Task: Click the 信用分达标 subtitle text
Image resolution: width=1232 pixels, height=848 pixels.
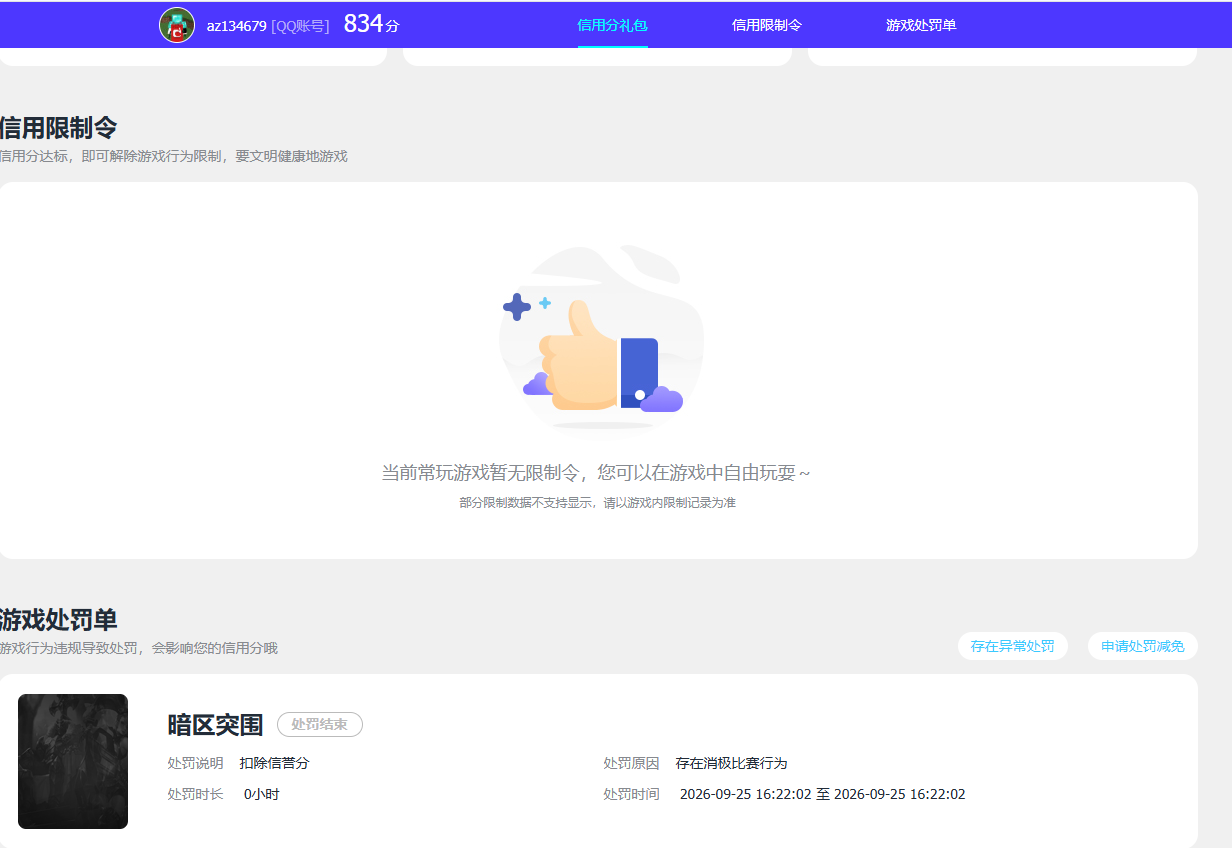Action: (x=174, y=156)
